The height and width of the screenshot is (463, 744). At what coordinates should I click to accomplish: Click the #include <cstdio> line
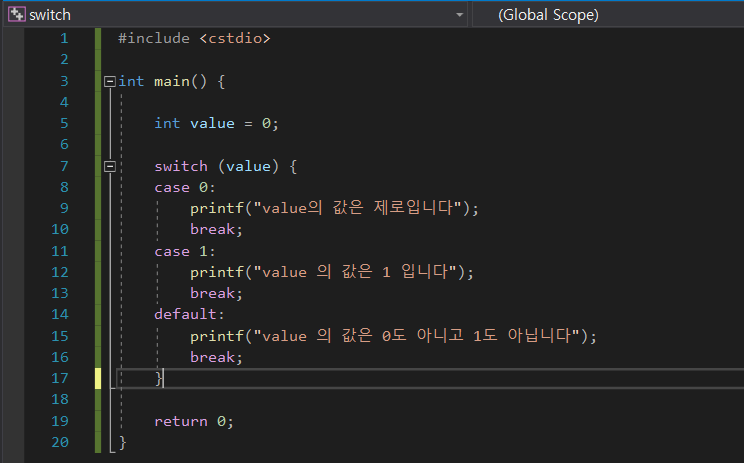coord(194,38)
